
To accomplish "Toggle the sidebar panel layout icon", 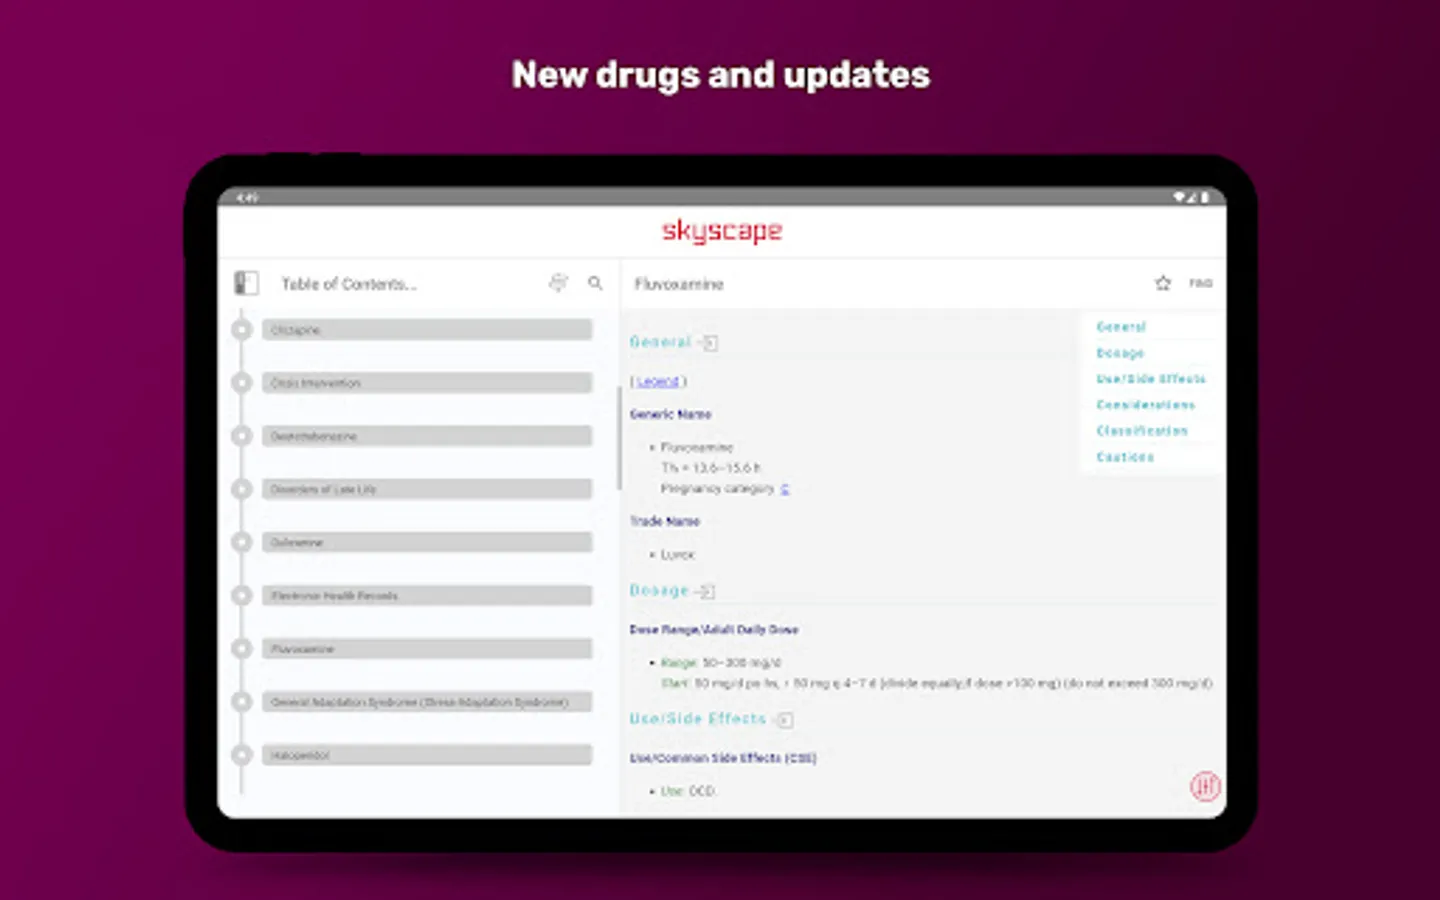I will tap(246, 283).
